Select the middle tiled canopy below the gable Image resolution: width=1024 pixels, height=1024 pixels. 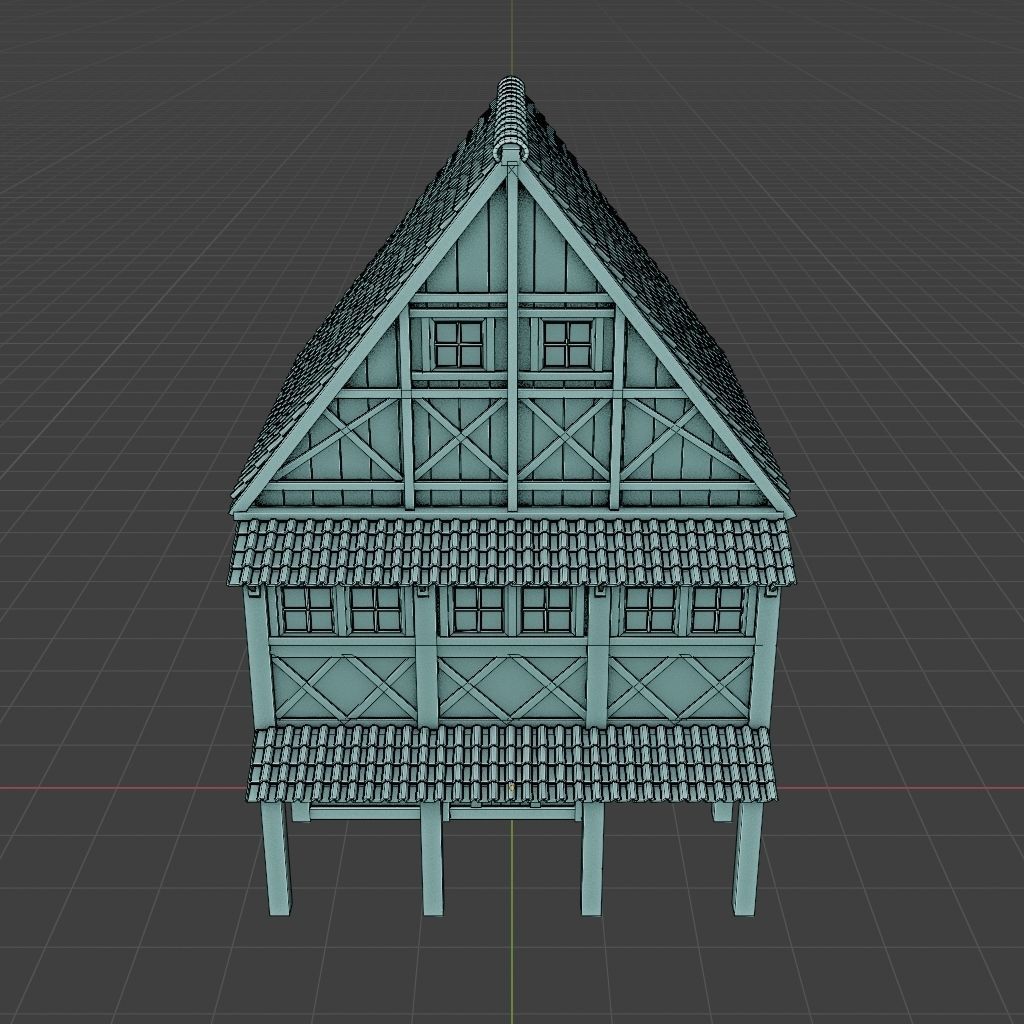511,552
